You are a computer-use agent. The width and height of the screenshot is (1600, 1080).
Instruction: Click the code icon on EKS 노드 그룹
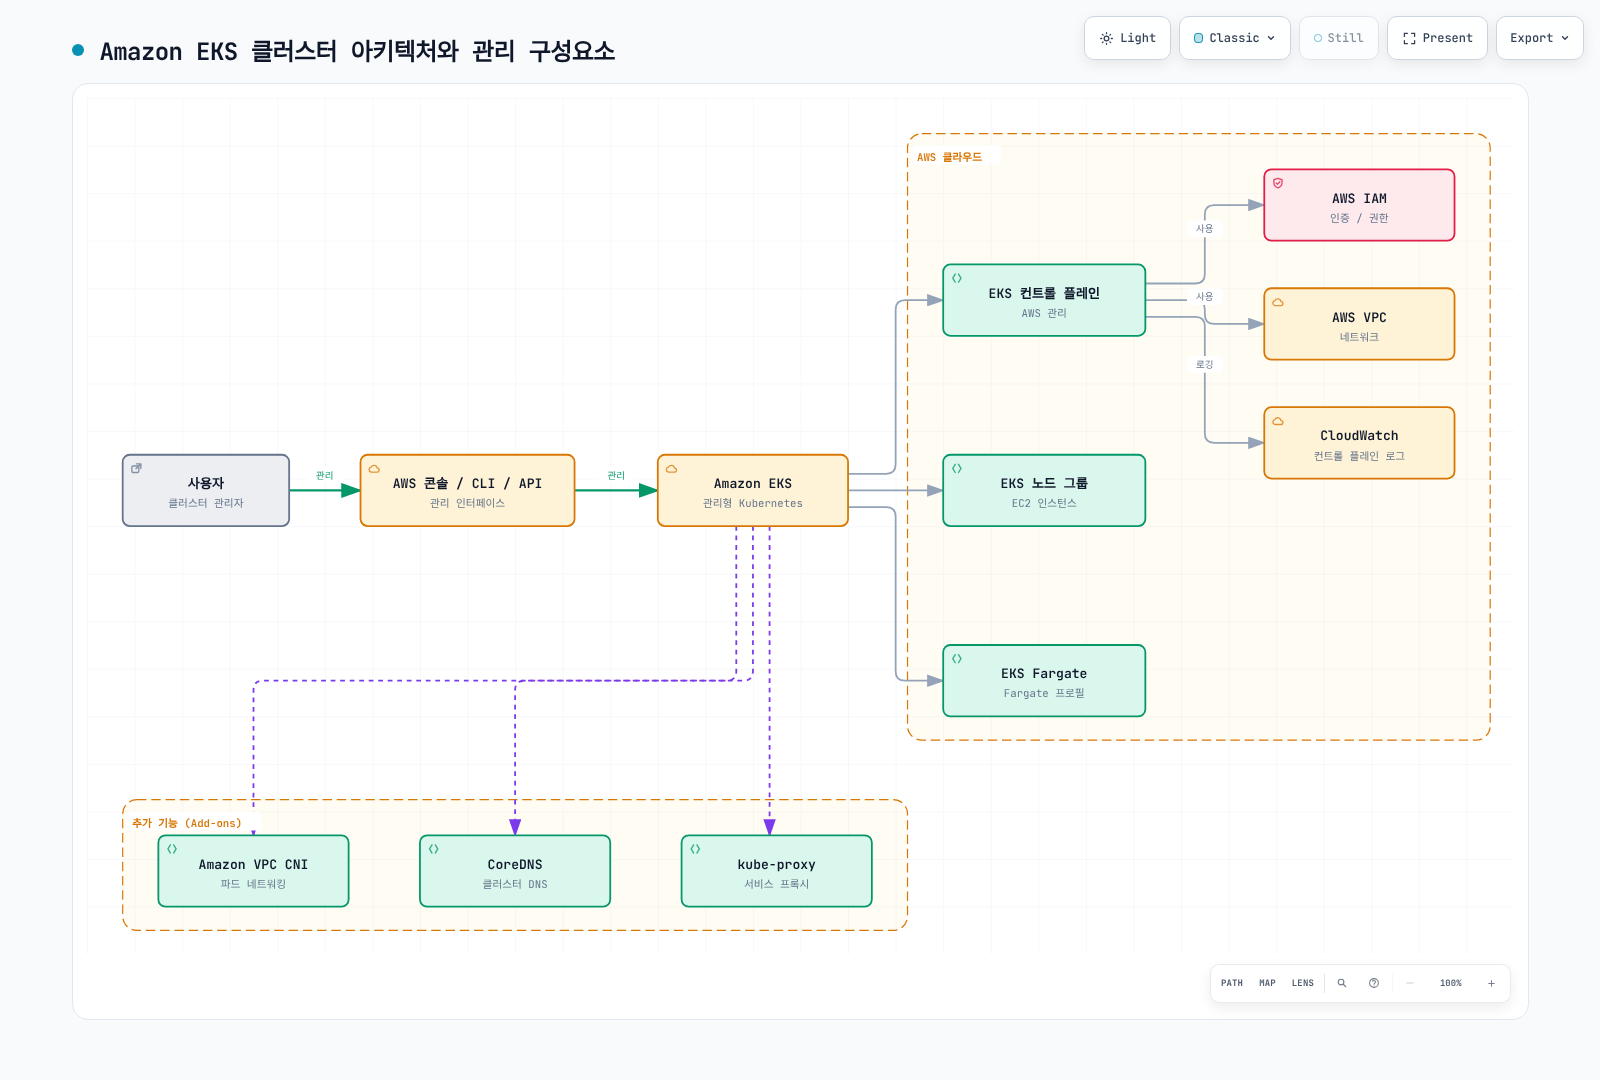[957, 468]
